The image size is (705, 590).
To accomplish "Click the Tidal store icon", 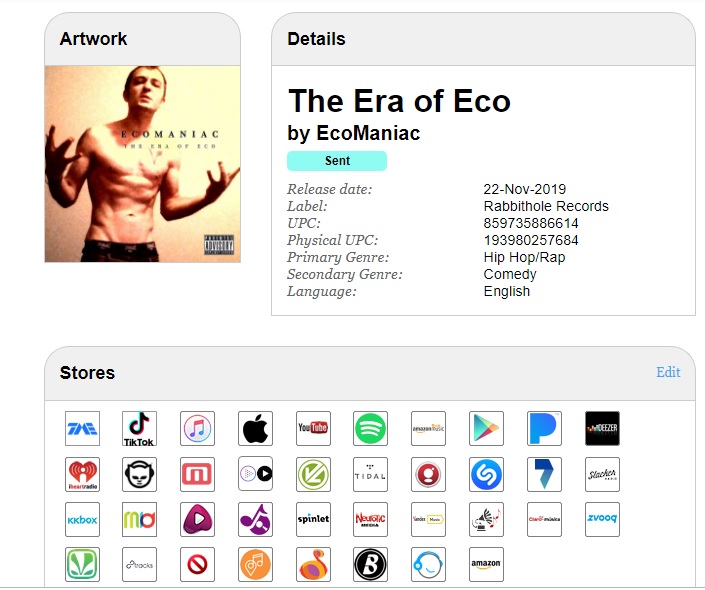I will click(370, 474).
